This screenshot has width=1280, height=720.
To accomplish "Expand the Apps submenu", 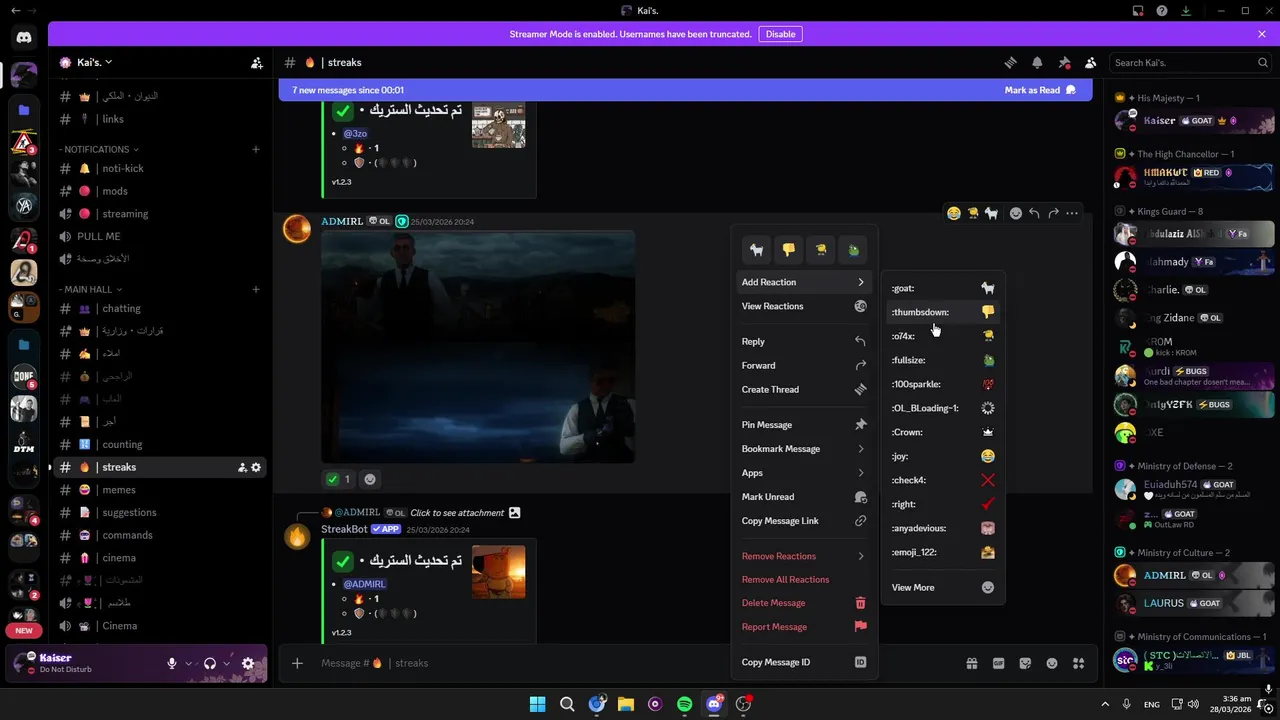I will coord(804,473).
